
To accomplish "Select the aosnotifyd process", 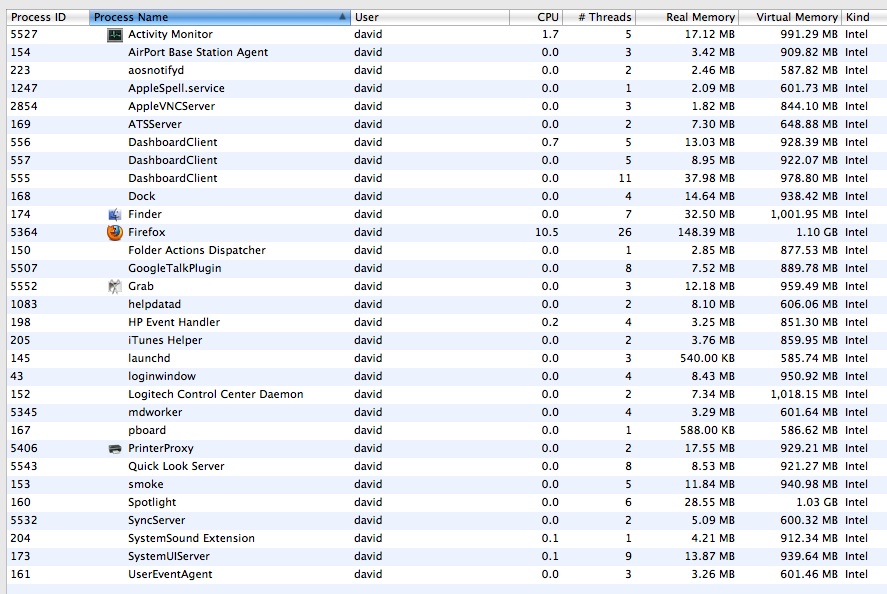I will click(x=156, y=70).
